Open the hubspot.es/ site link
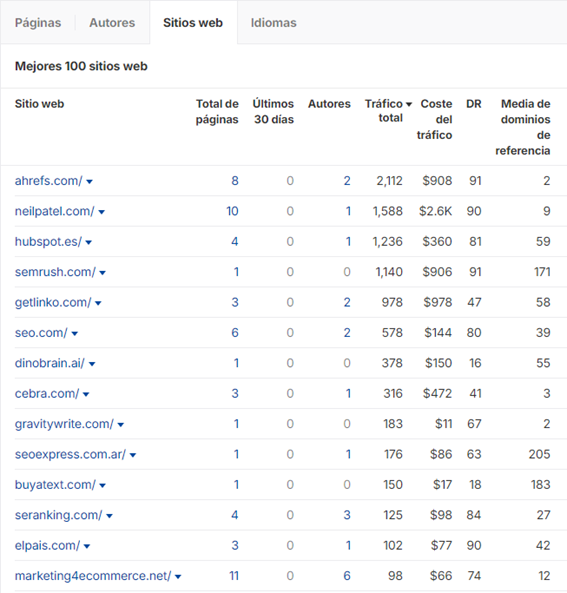The image size is (567, 593). (x=48, y=241)
